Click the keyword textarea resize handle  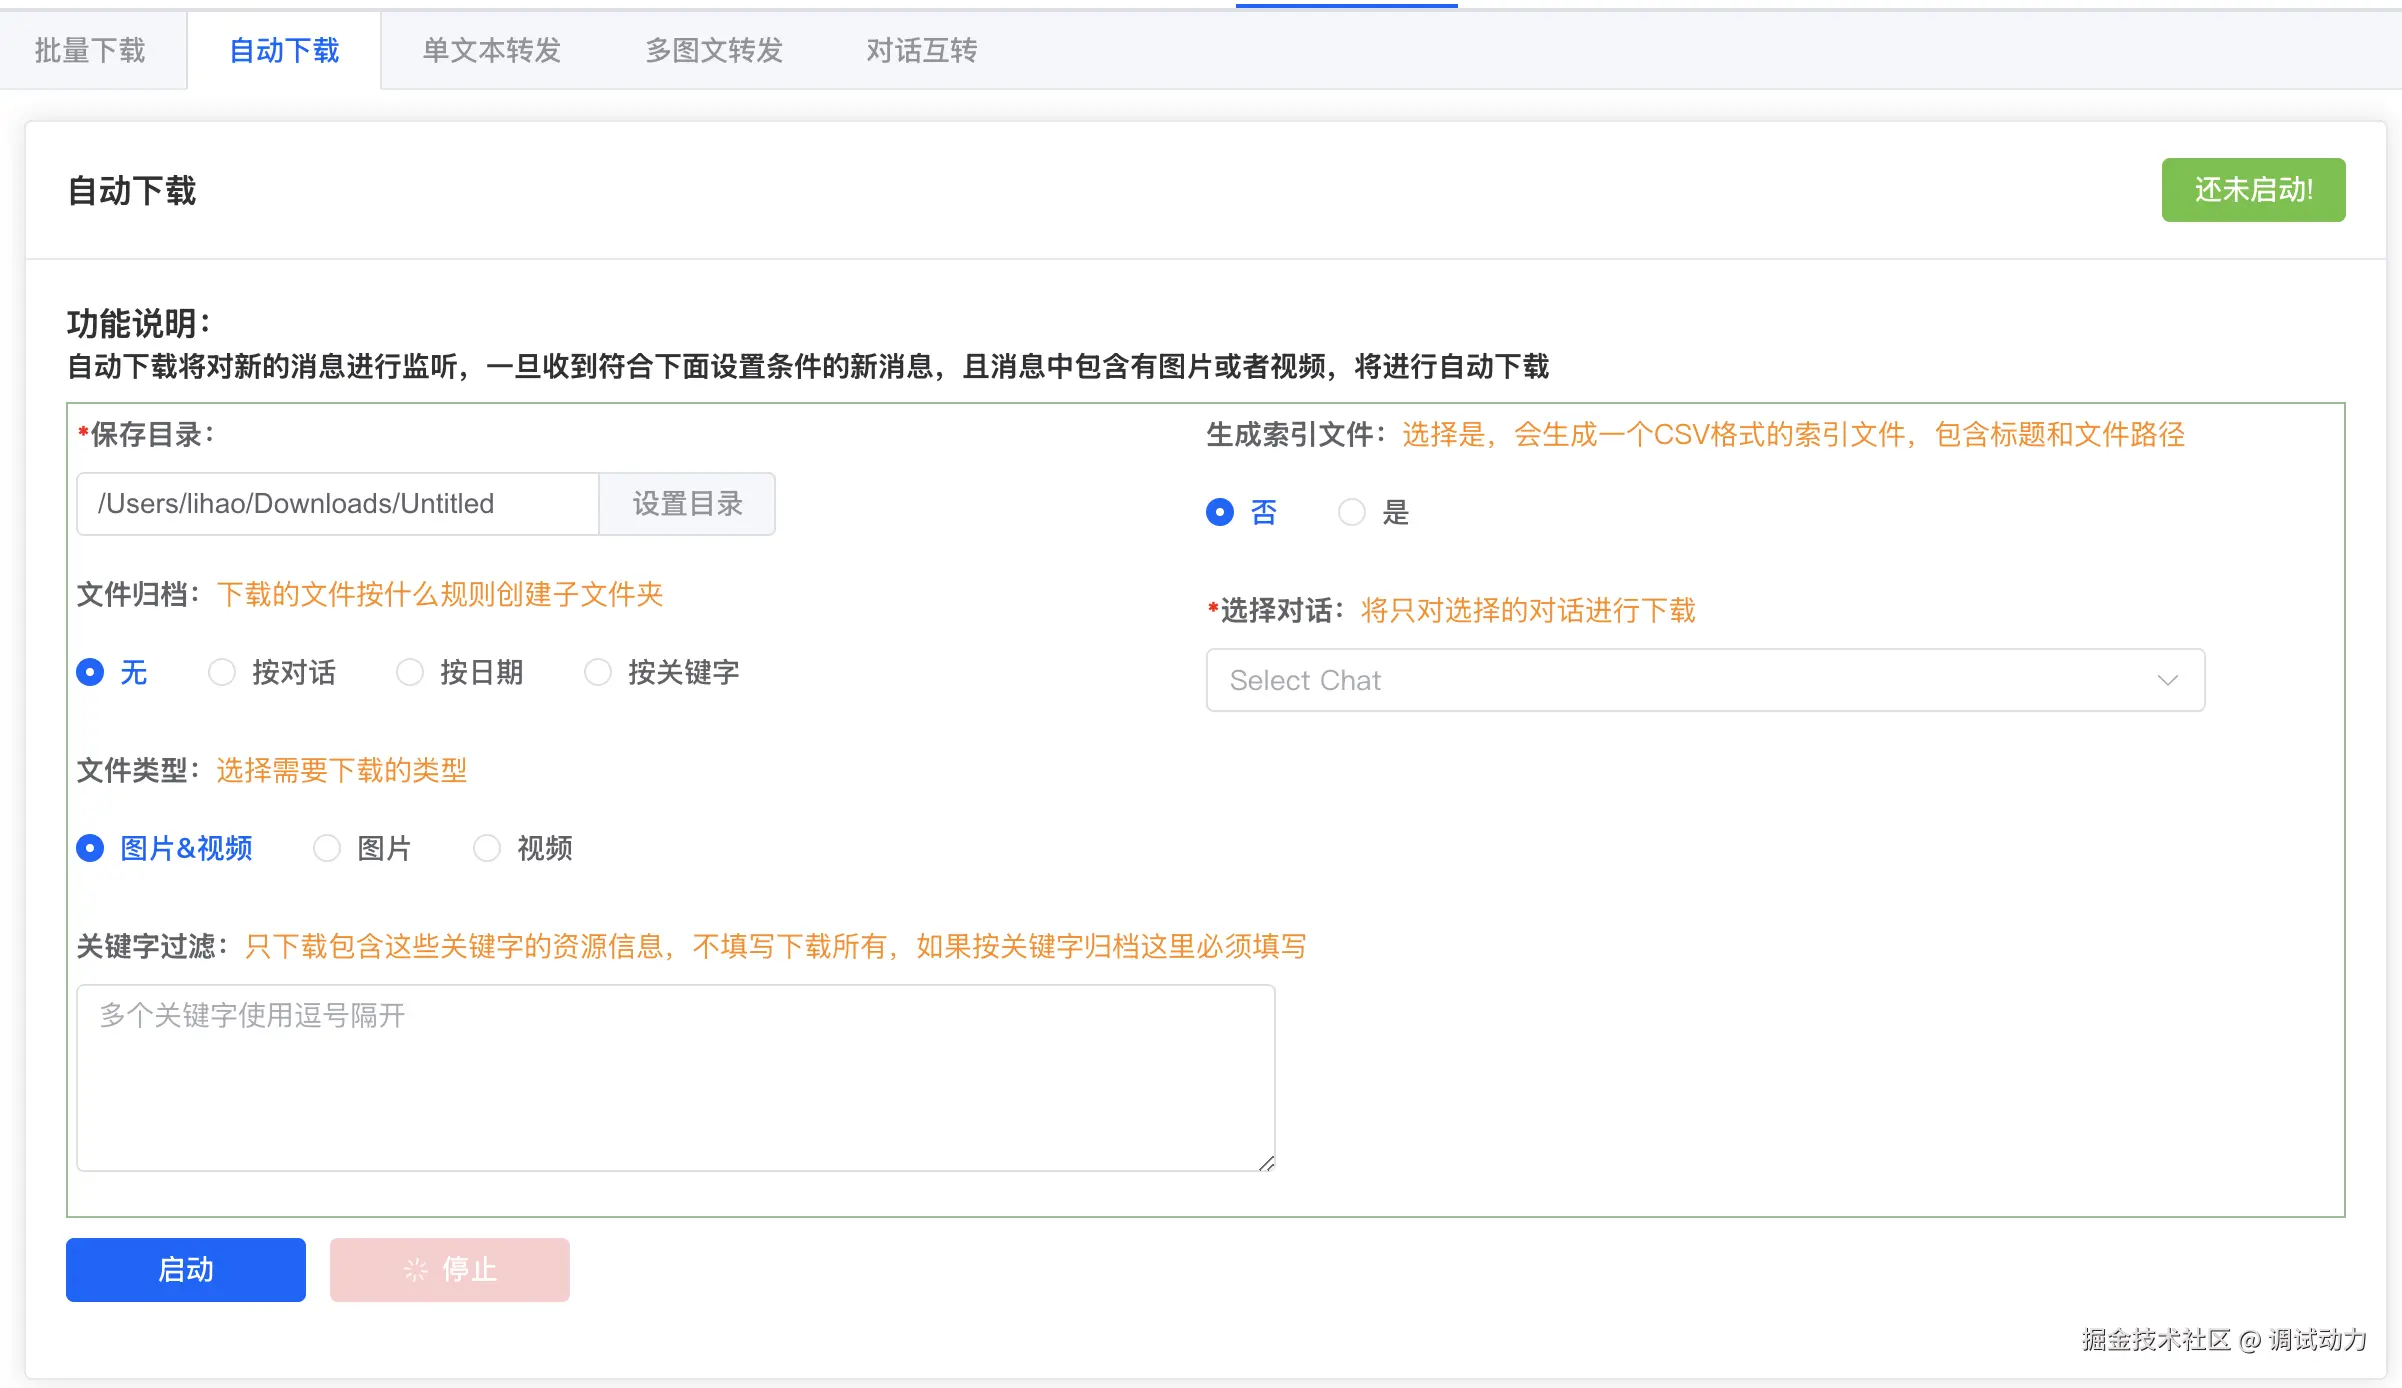[x=1266, y=1163]
